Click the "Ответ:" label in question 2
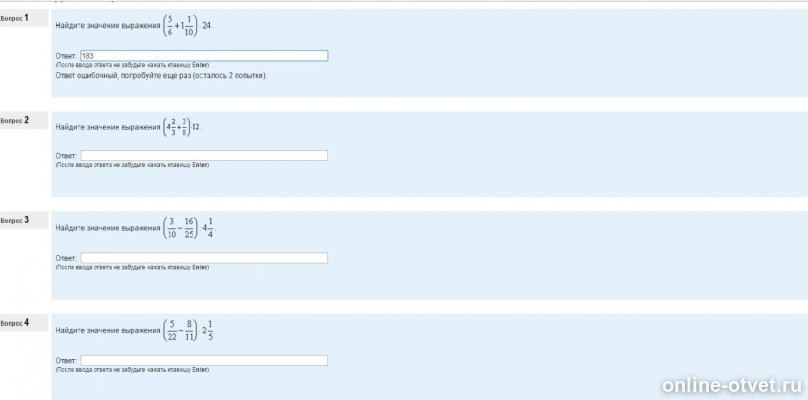Image resolution: width=808 pixels, height=400 pixels. (66, 156)
